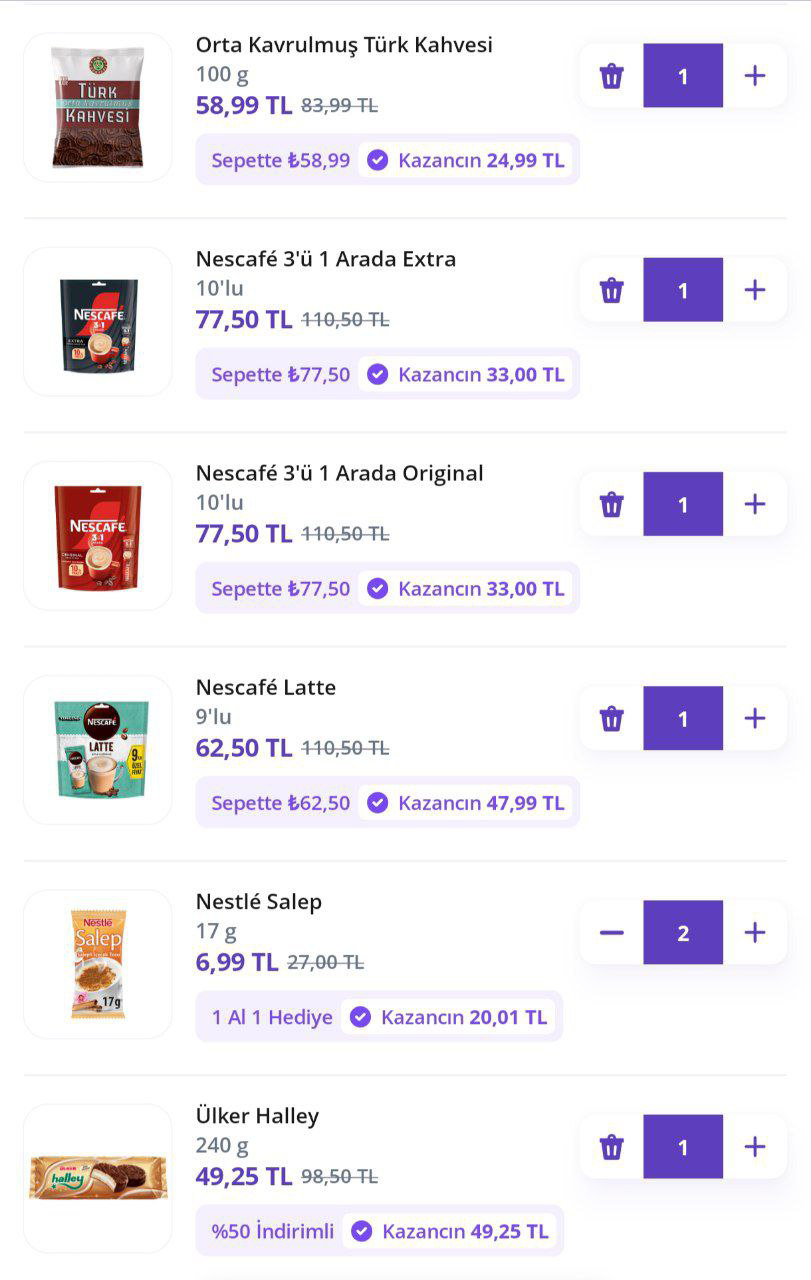Open the Nescafé 3'ü 1 Arada Extra title
The height and width of the screenshot is (1280, 811).
326,259
